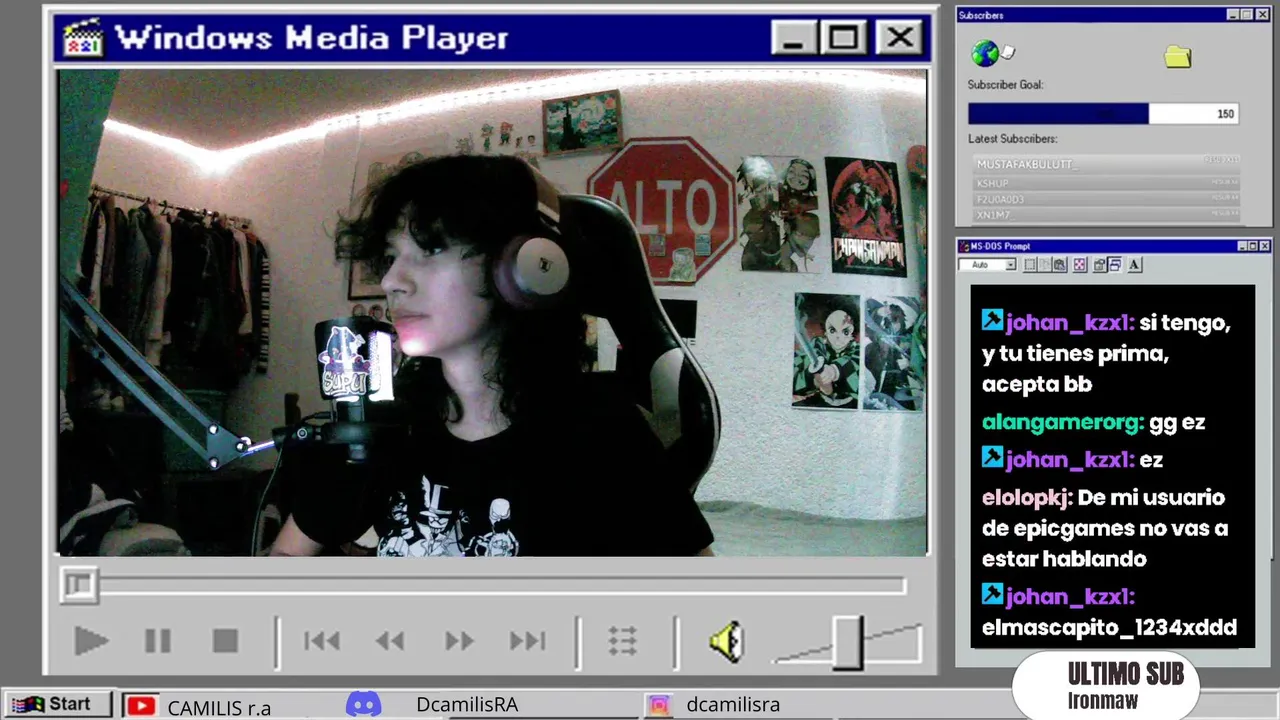This screenshot has height=720, width=1280.
Task: Click the 'gg ez' chat message
Action: point(1177,422)
